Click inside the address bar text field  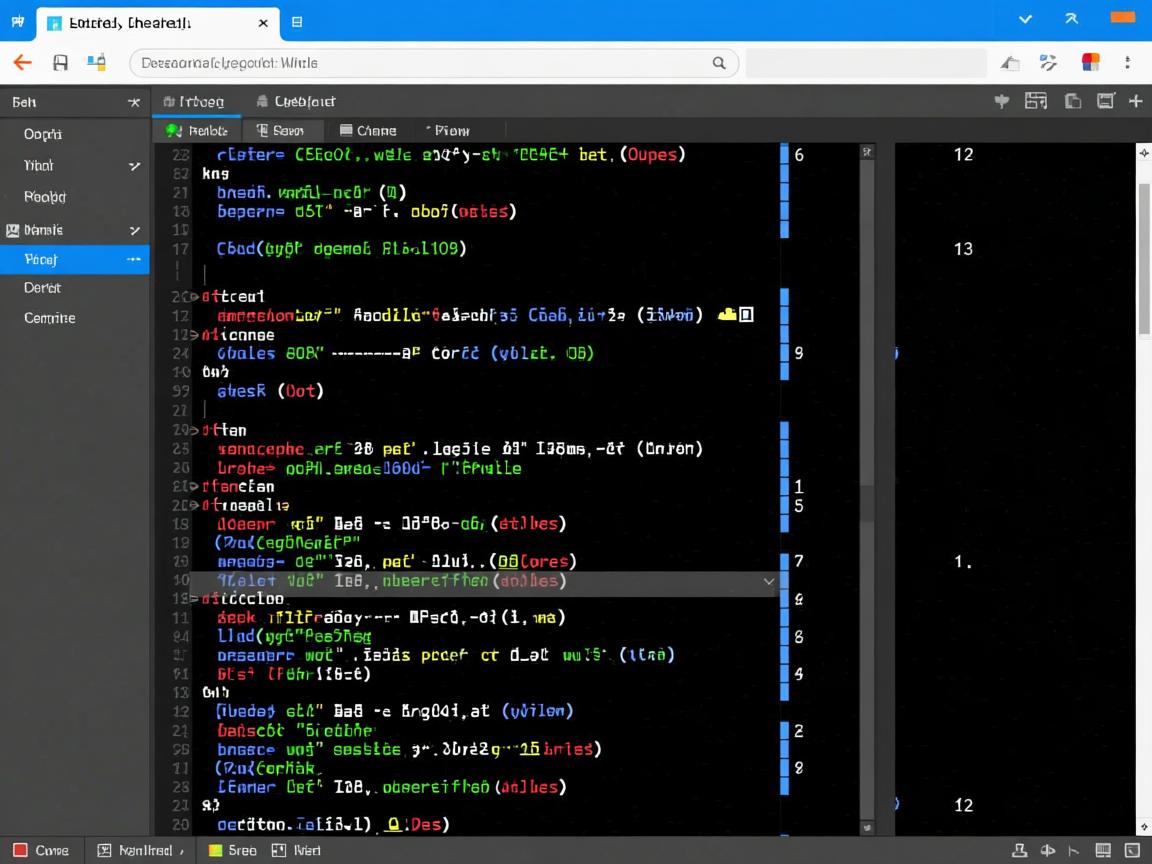420,63
